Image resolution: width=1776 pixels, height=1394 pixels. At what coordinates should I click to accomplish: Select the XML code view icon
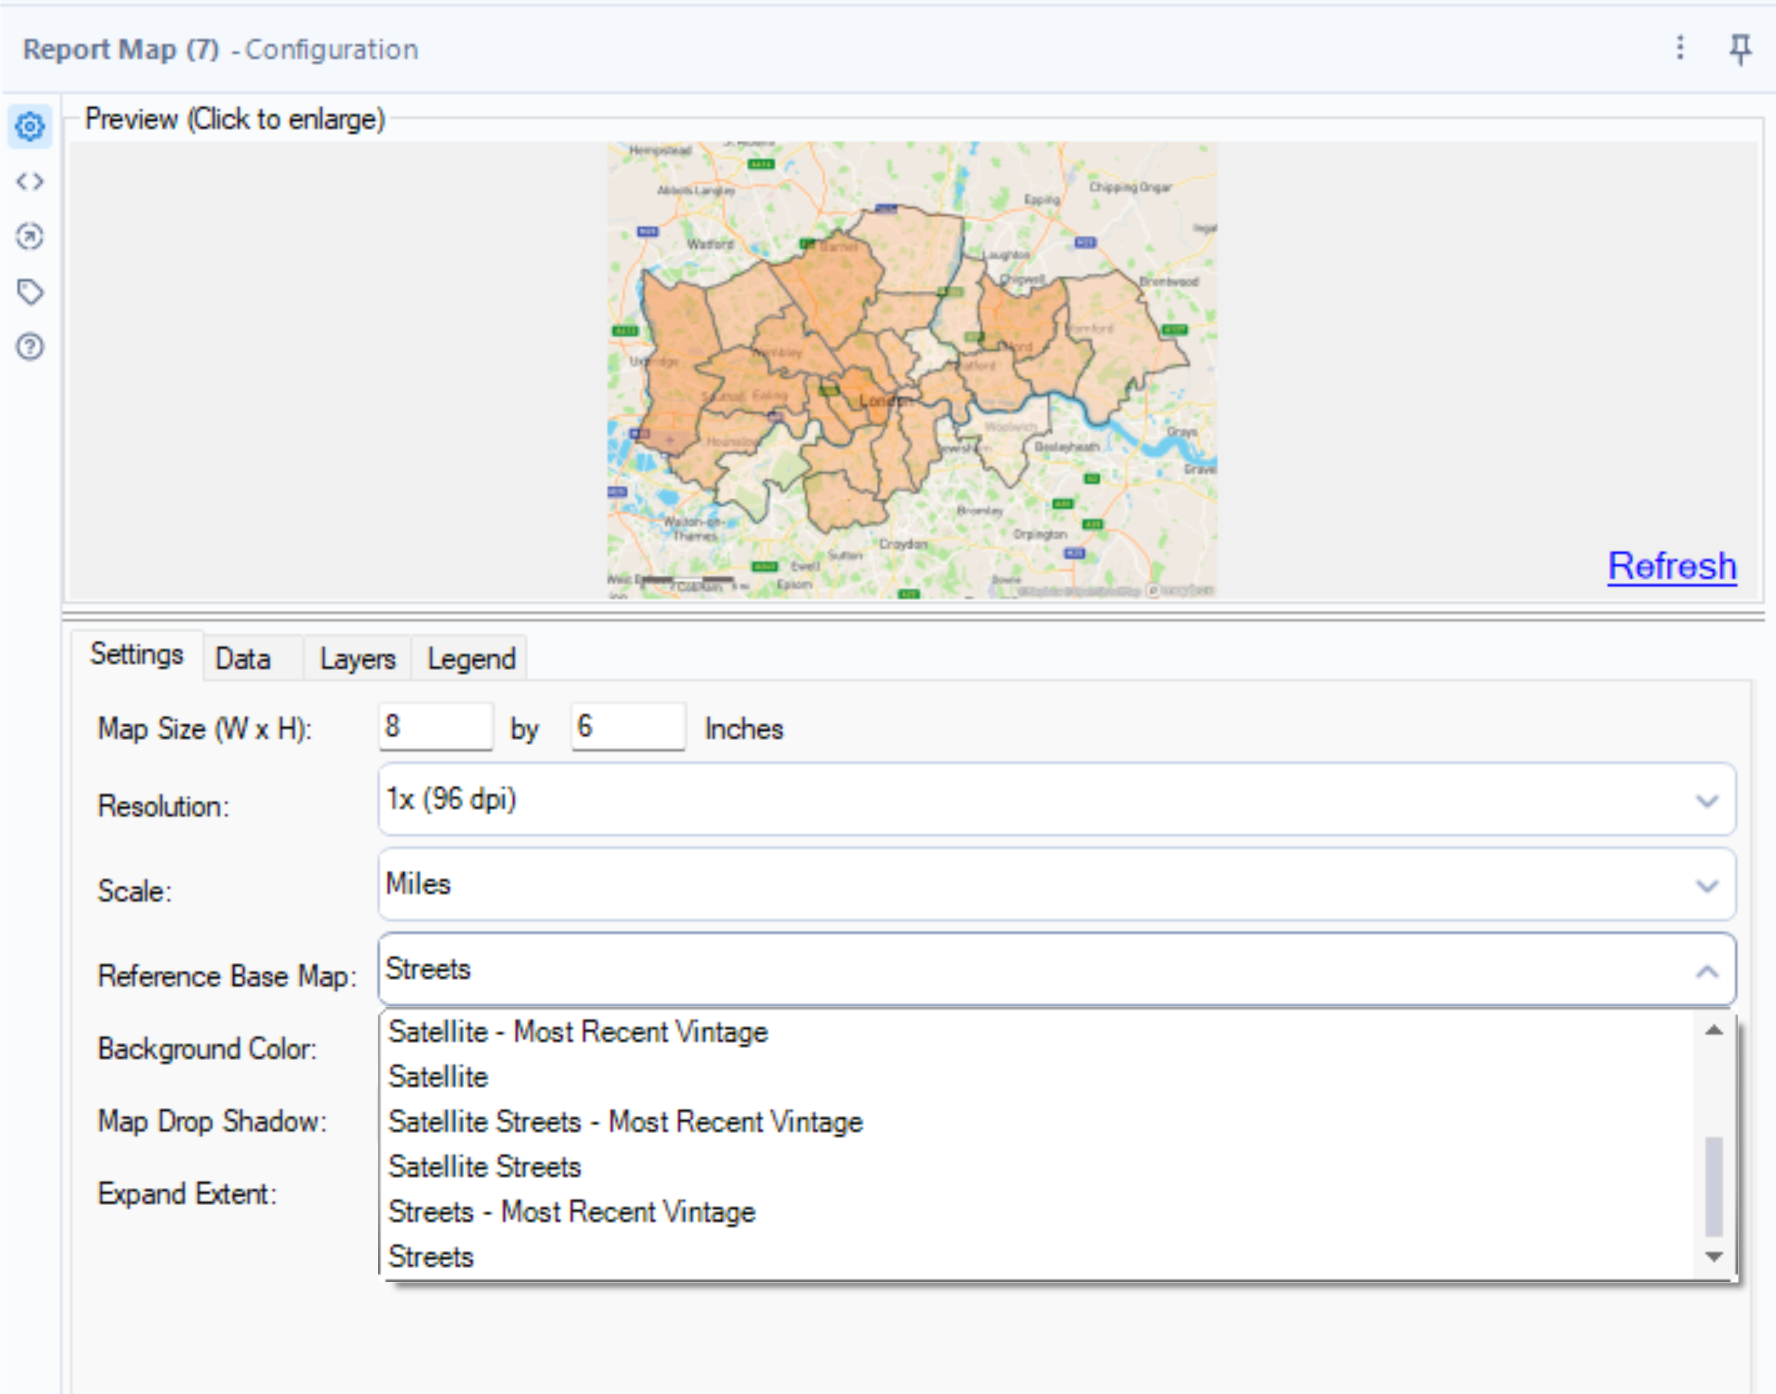coord(30,181)
